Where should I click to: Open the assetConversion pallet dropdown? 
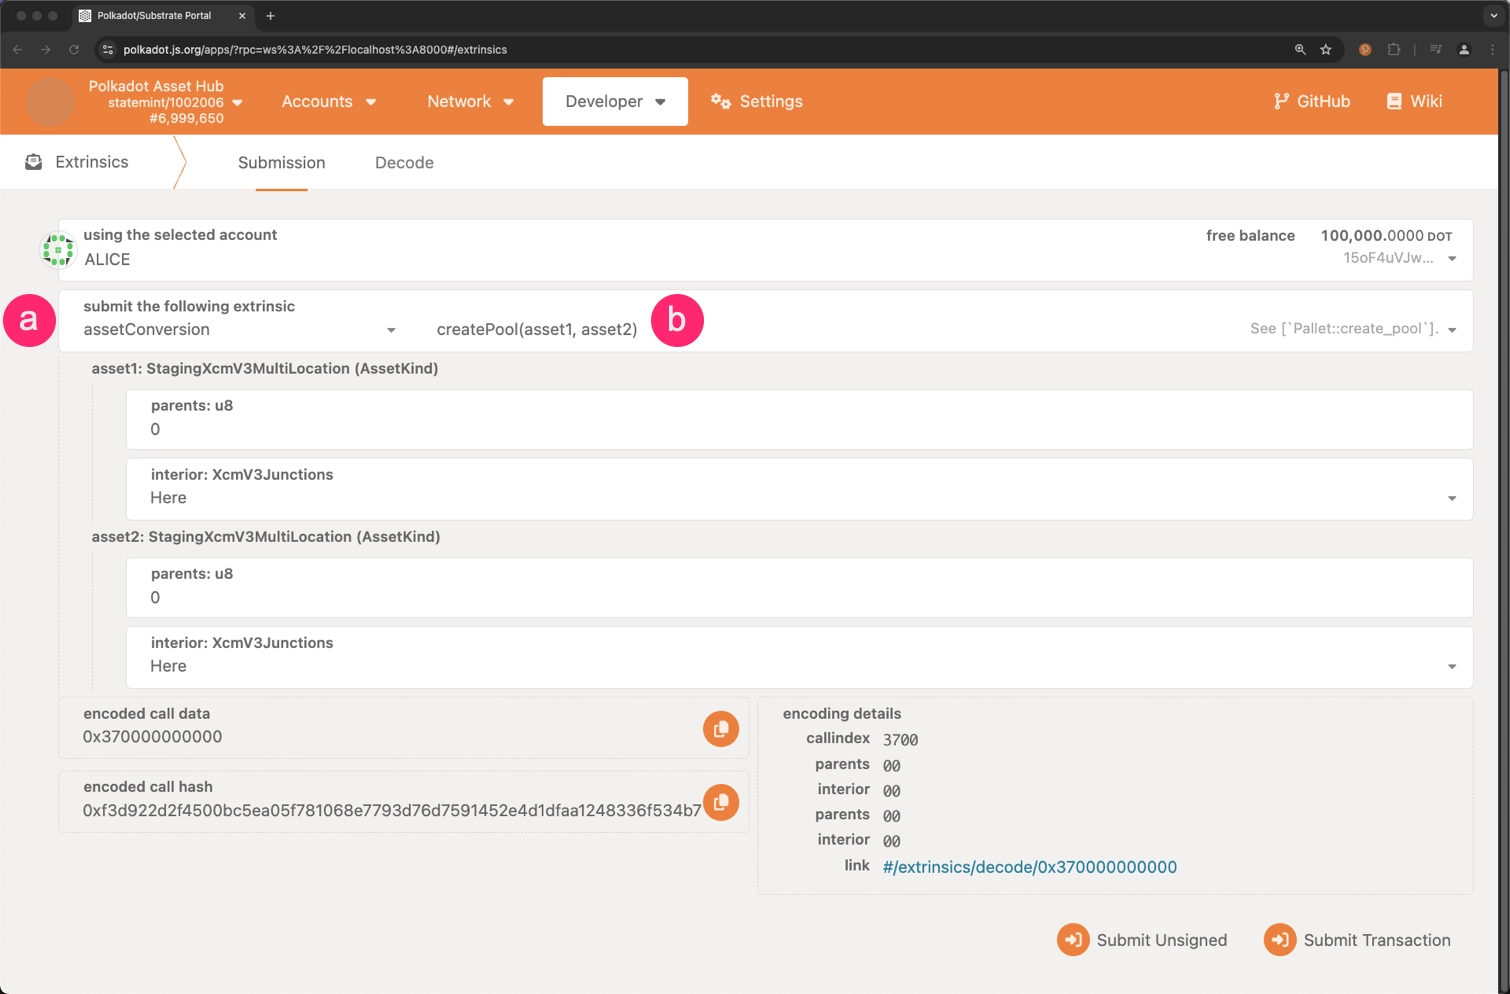[x=391, y=330]
